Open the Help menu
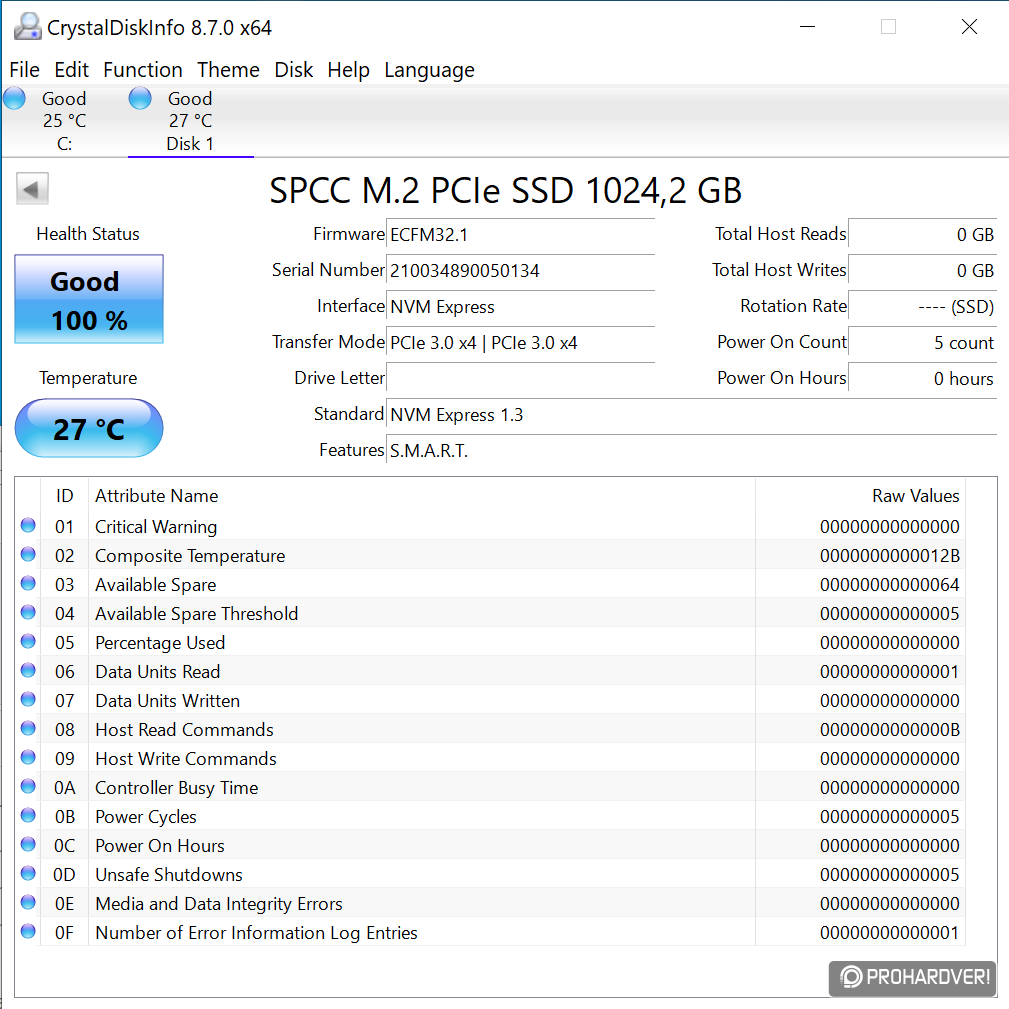 pos(348,69)
